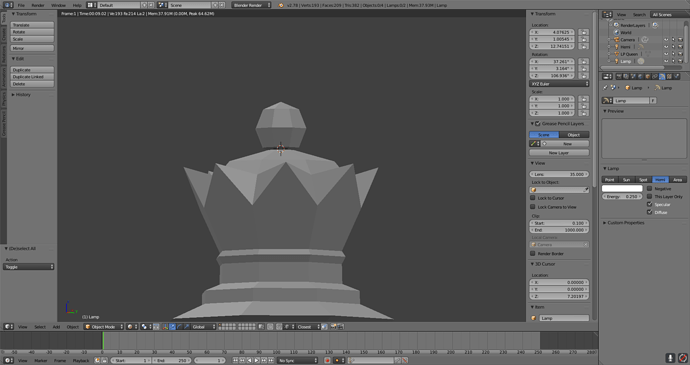Open the XYZ Euler rotation mode dropdown
Screen dimensions: 690x365
tap(559, 84)
